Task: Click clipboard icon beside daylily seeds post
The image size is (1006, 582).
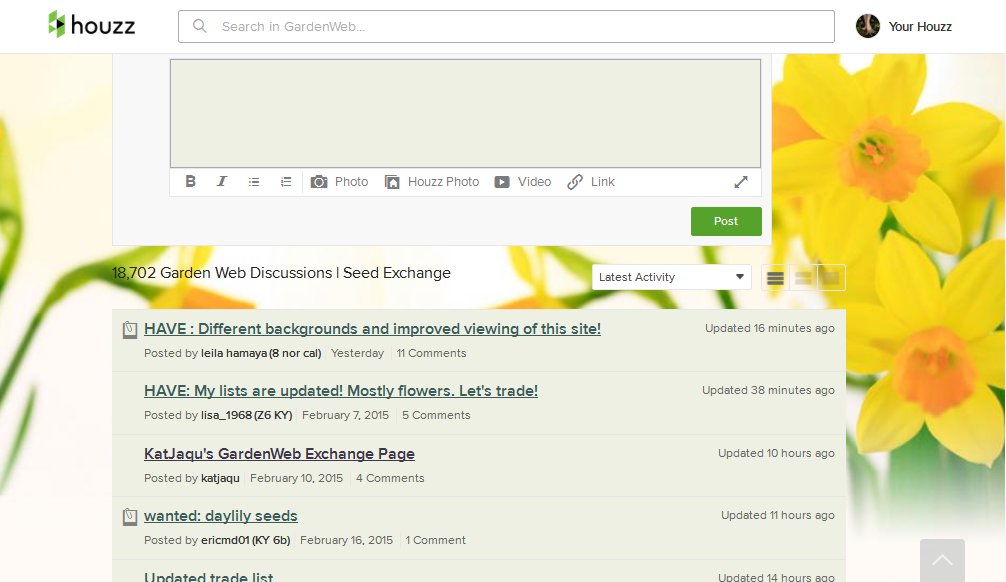Action: [130, 517]
